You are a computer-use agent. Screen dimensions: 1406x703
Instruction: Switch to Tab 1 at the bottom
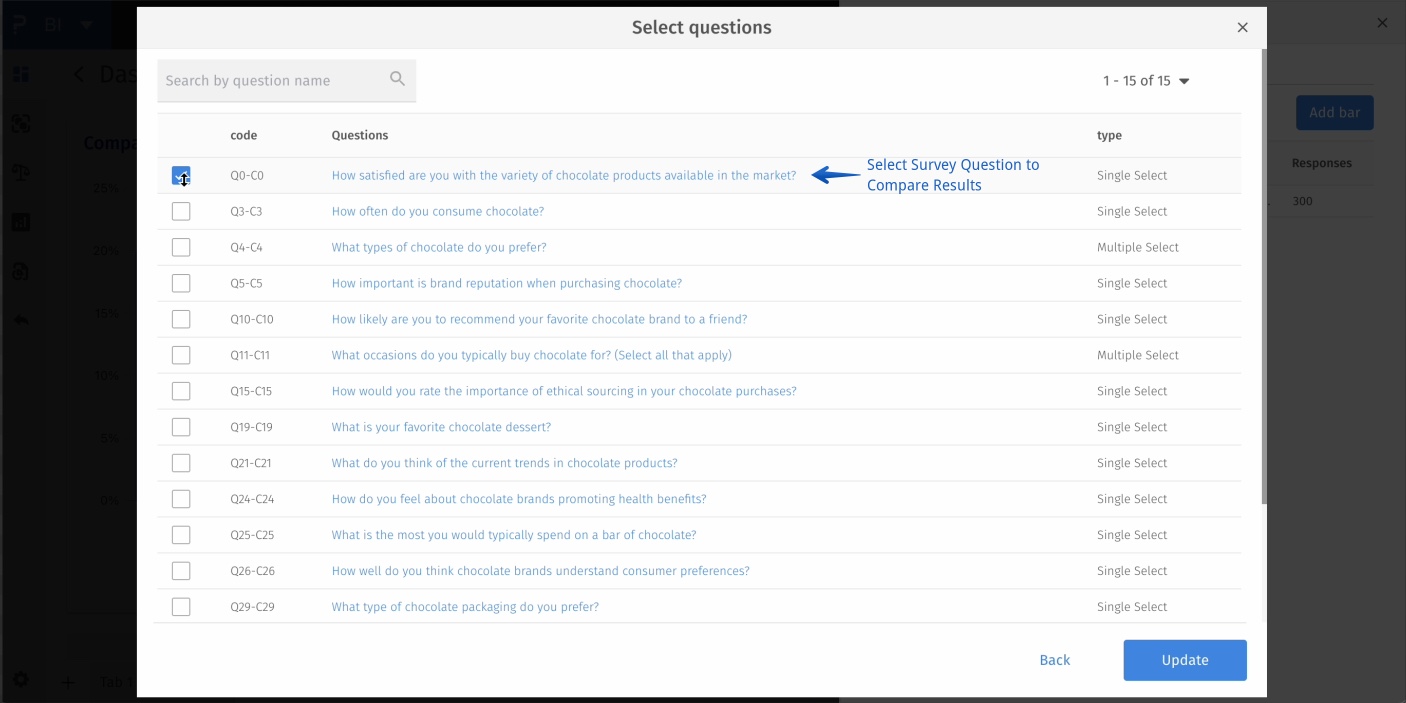pyautogui.click(x=114, y=683)
